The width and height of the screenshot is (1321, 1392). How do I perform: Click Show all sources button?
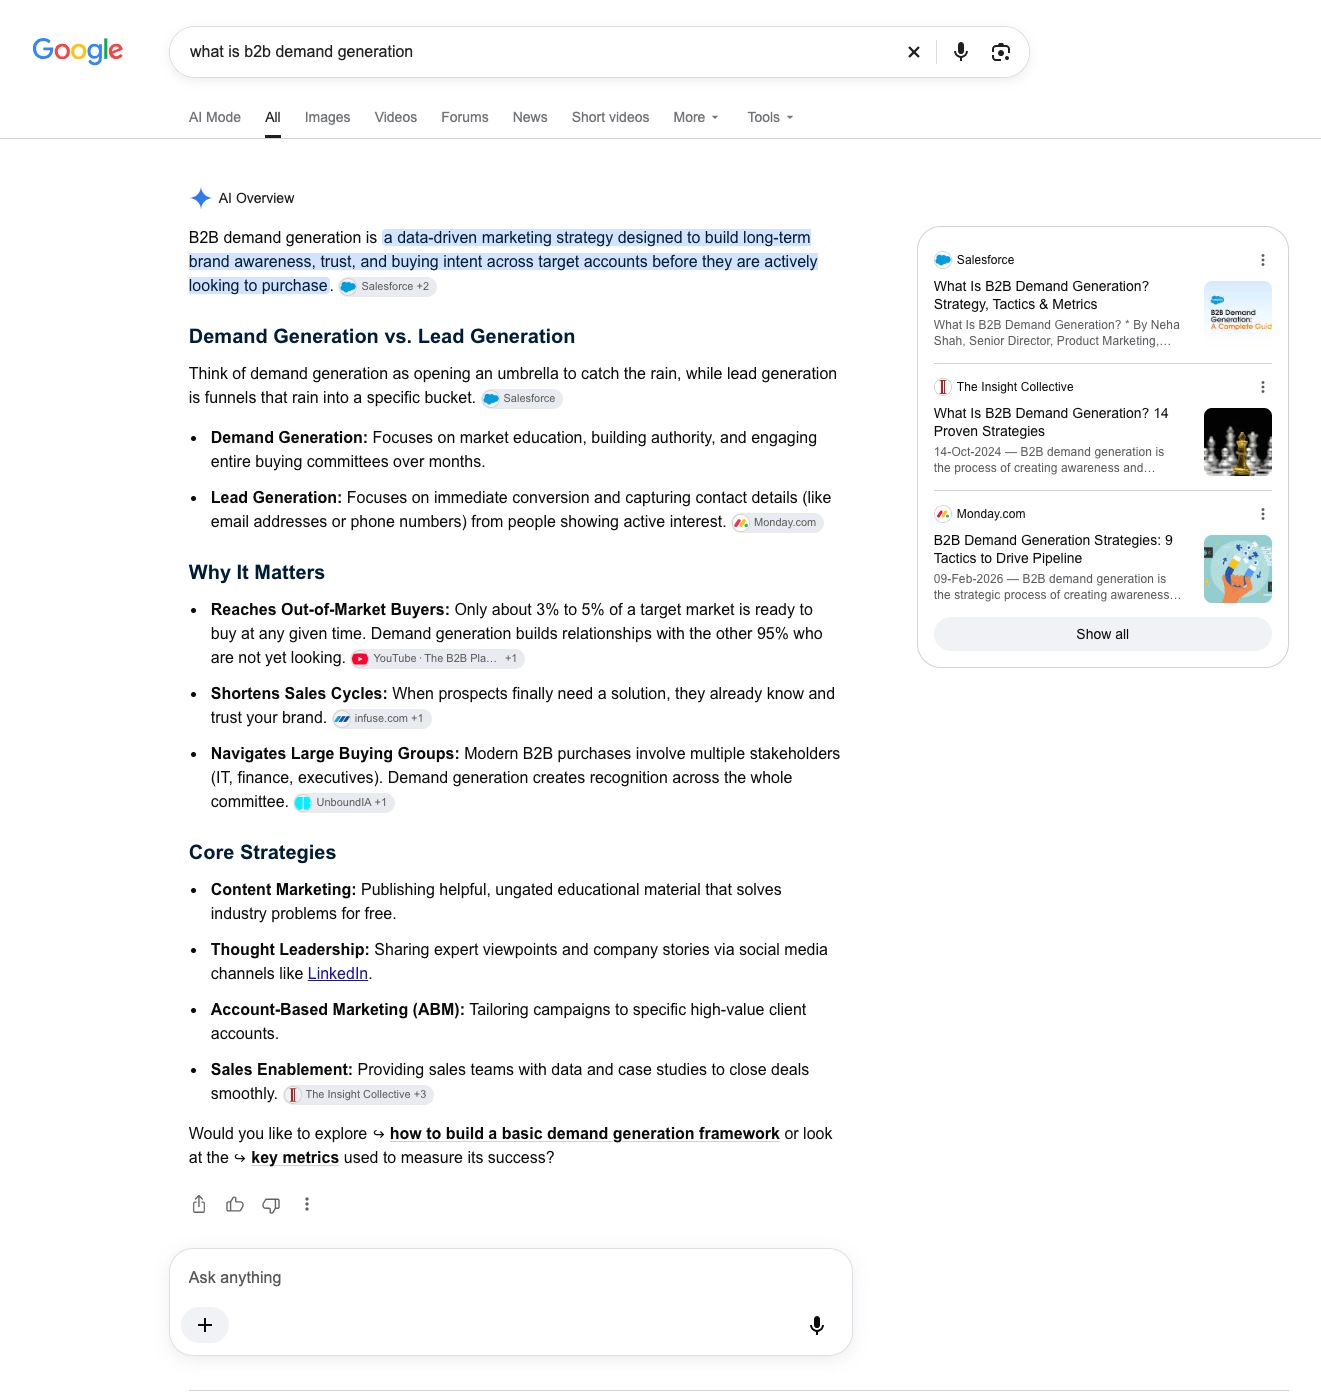tap(1102, 634)
